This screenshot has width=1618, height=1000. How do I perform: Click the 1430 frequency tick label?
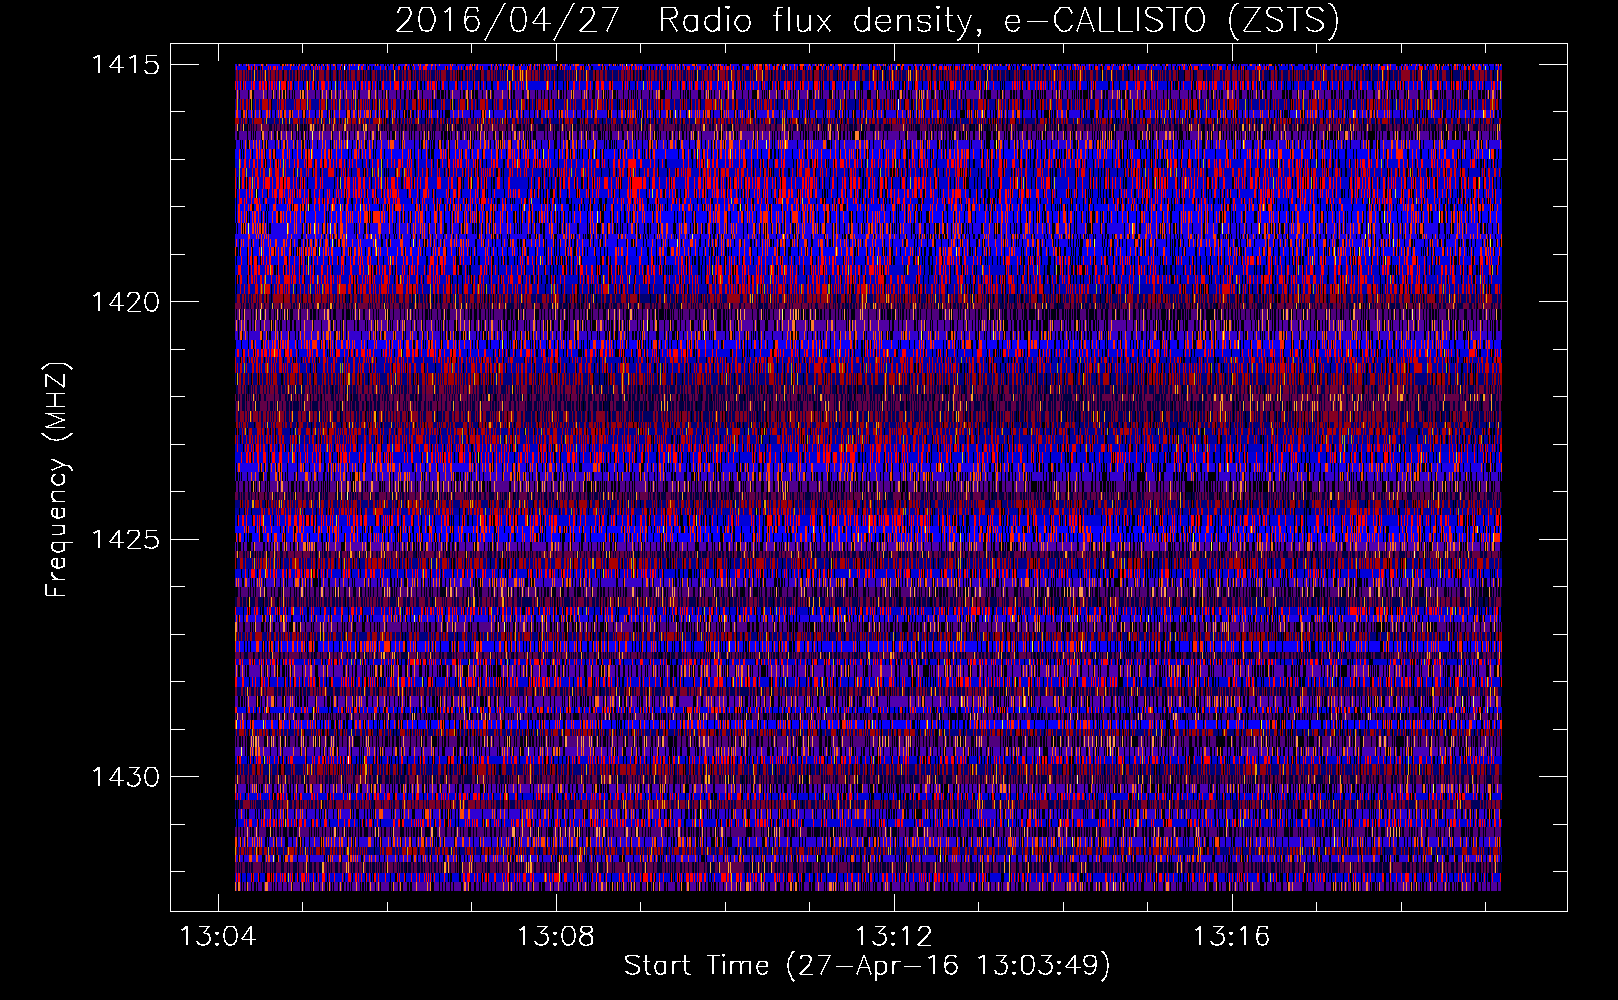tap(126, 777)
